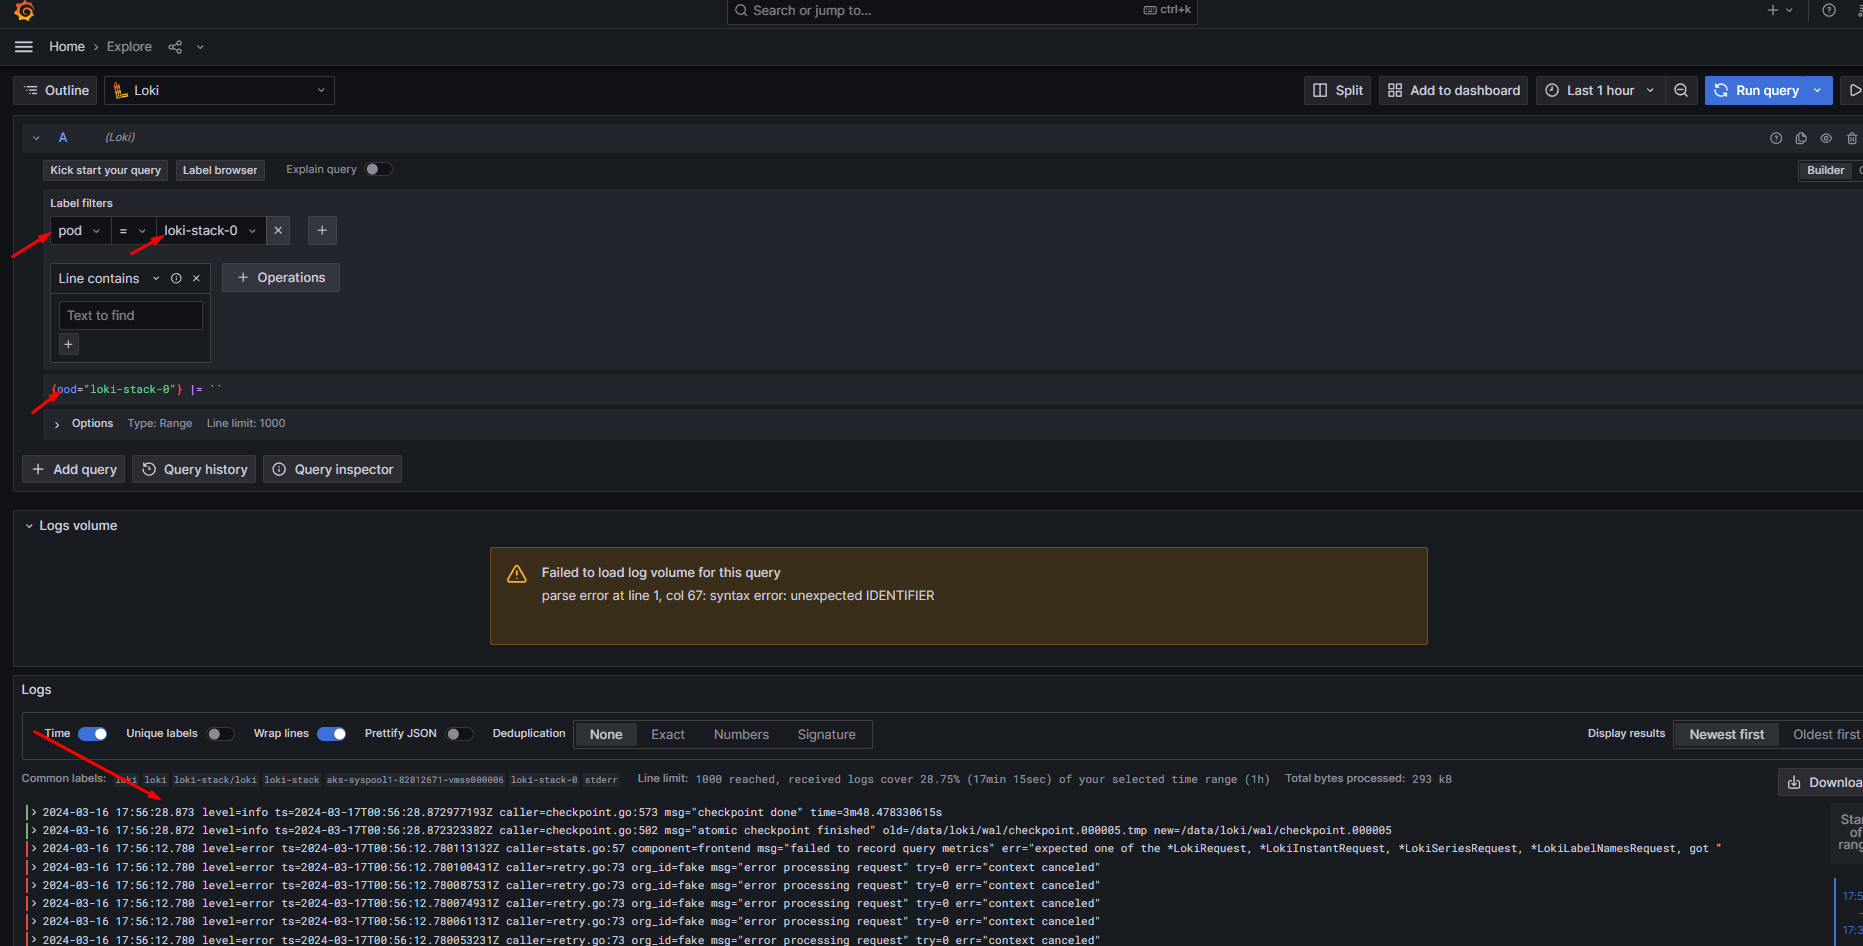Screen dimensions: 1863x946
Task: Open the hamburger navigation menu
Action: point(24,47)
